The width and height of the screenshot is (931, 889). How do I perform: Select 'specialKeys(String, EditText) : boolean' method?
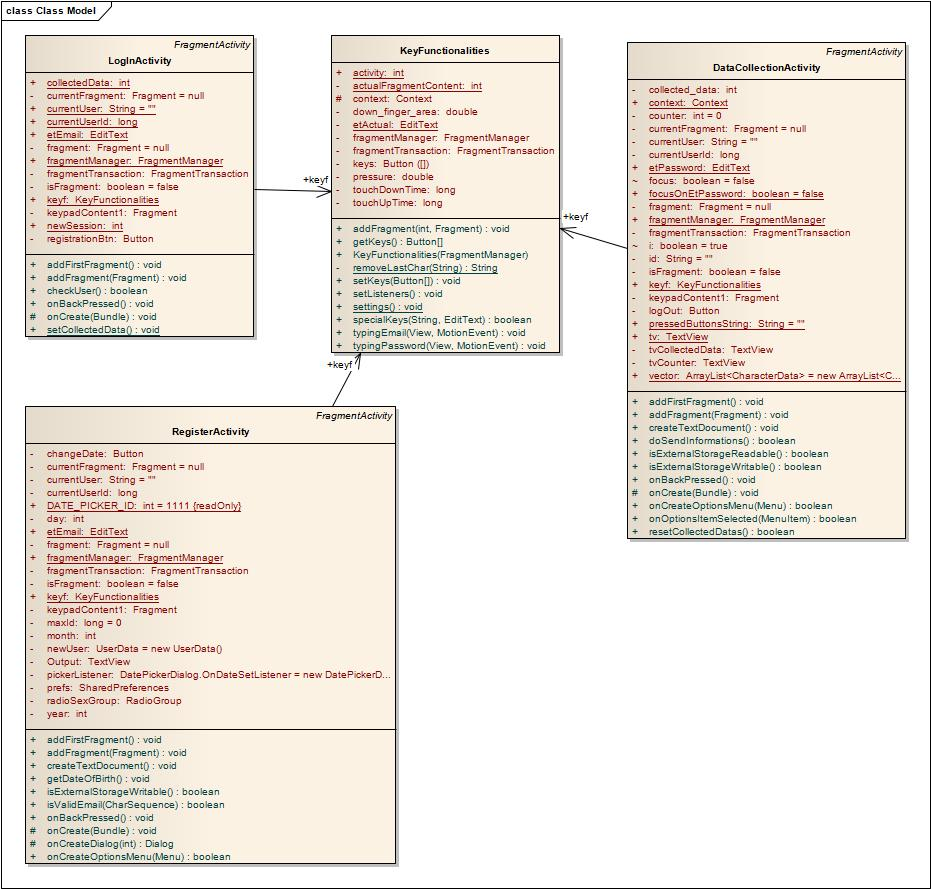[442, 321]
